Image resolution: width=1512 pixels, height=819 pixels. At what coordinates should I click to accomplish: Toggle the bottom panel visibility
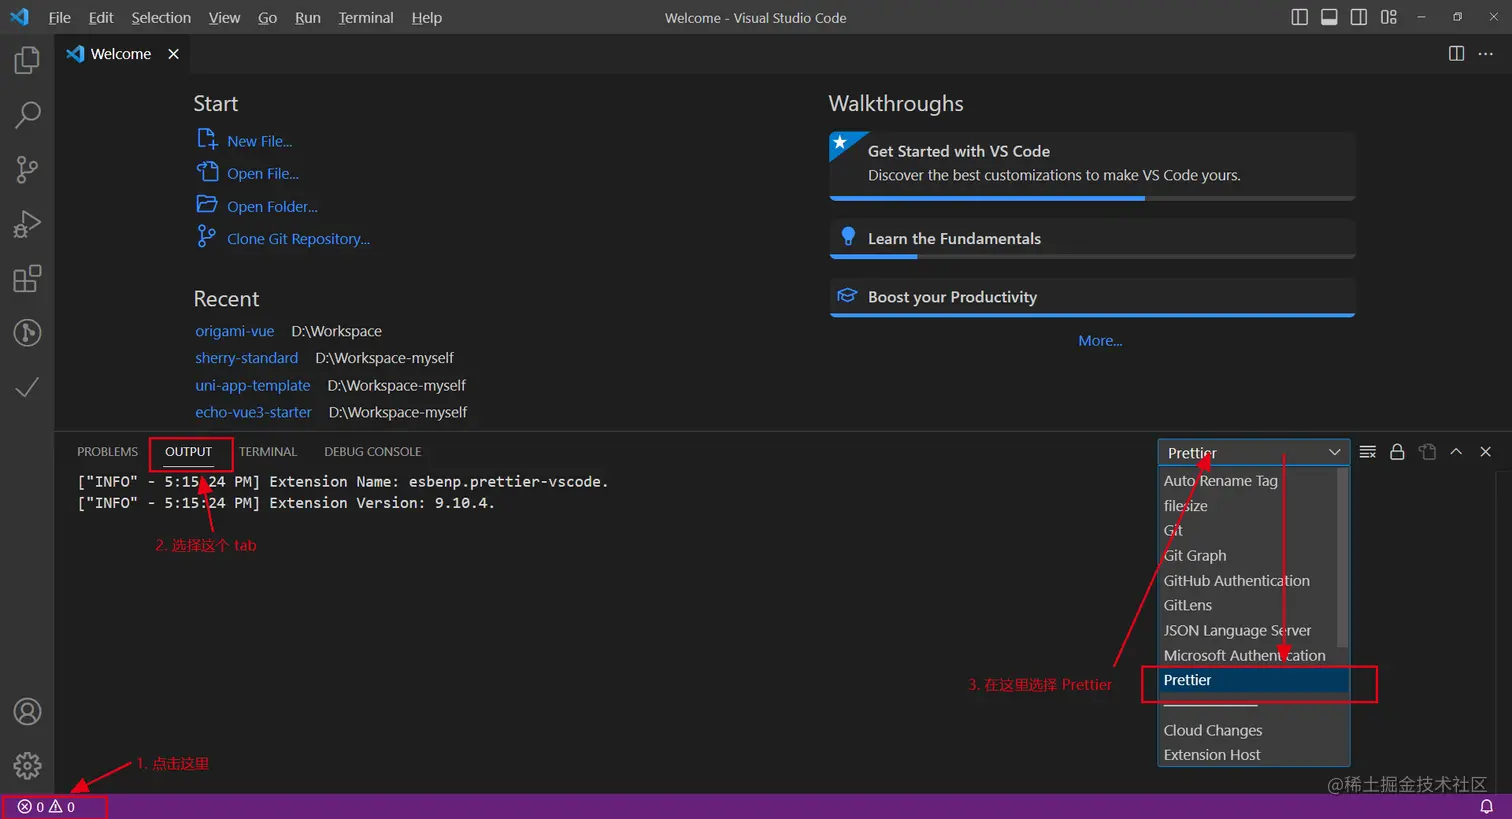point(1329,17)
